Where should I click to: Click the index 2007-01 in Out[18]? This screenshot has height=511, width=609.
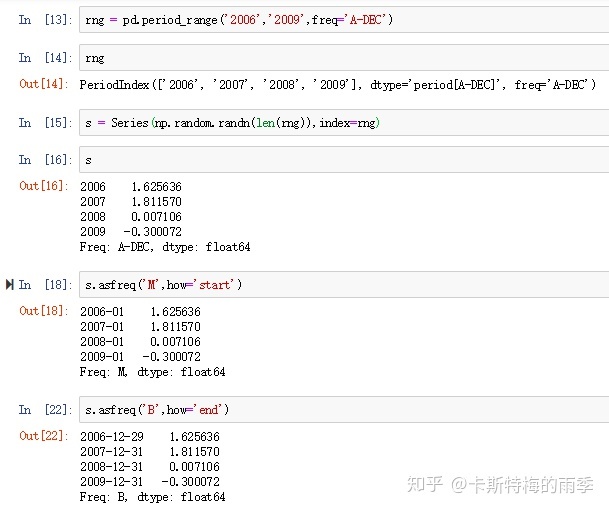coord(102,327)
